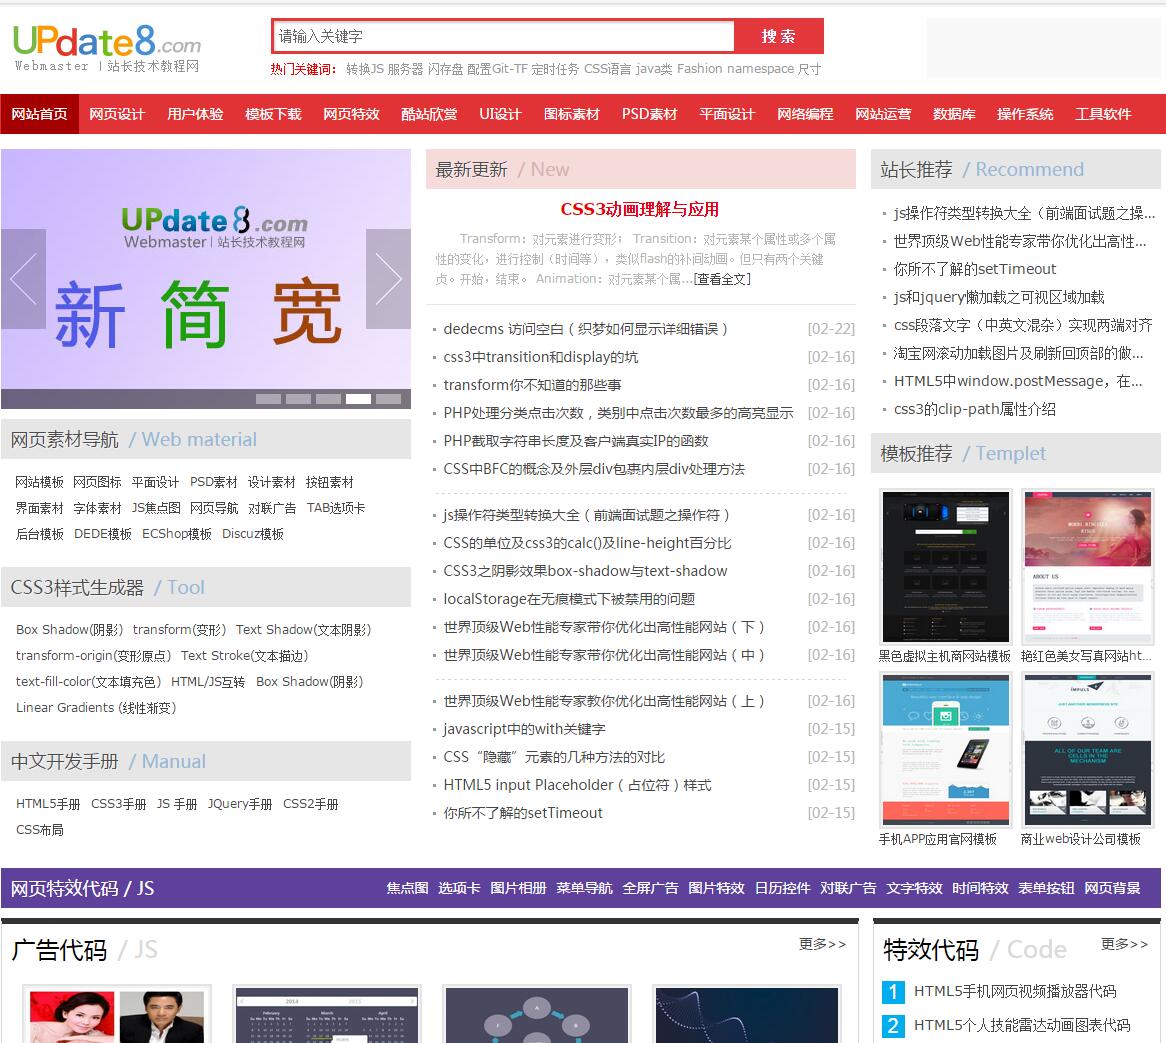Viewport: 1166px width, 1043px height.
Task: Expand 更多>> beside 特效代码 heading
Action: (1124, 944)
